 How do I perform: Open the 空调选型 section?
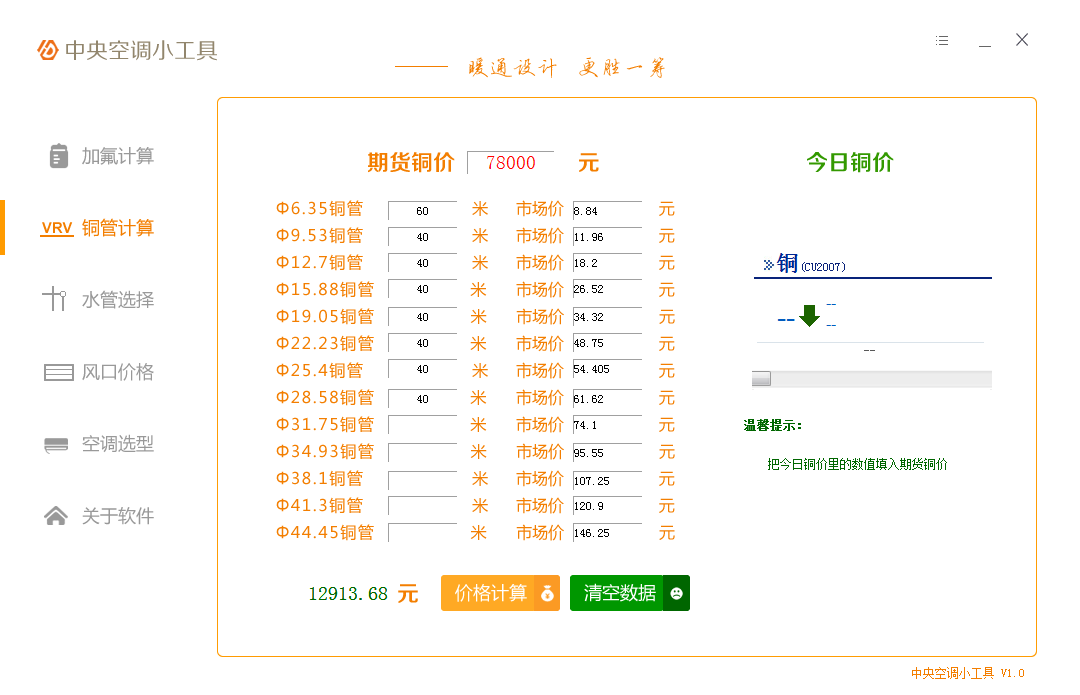118,444
